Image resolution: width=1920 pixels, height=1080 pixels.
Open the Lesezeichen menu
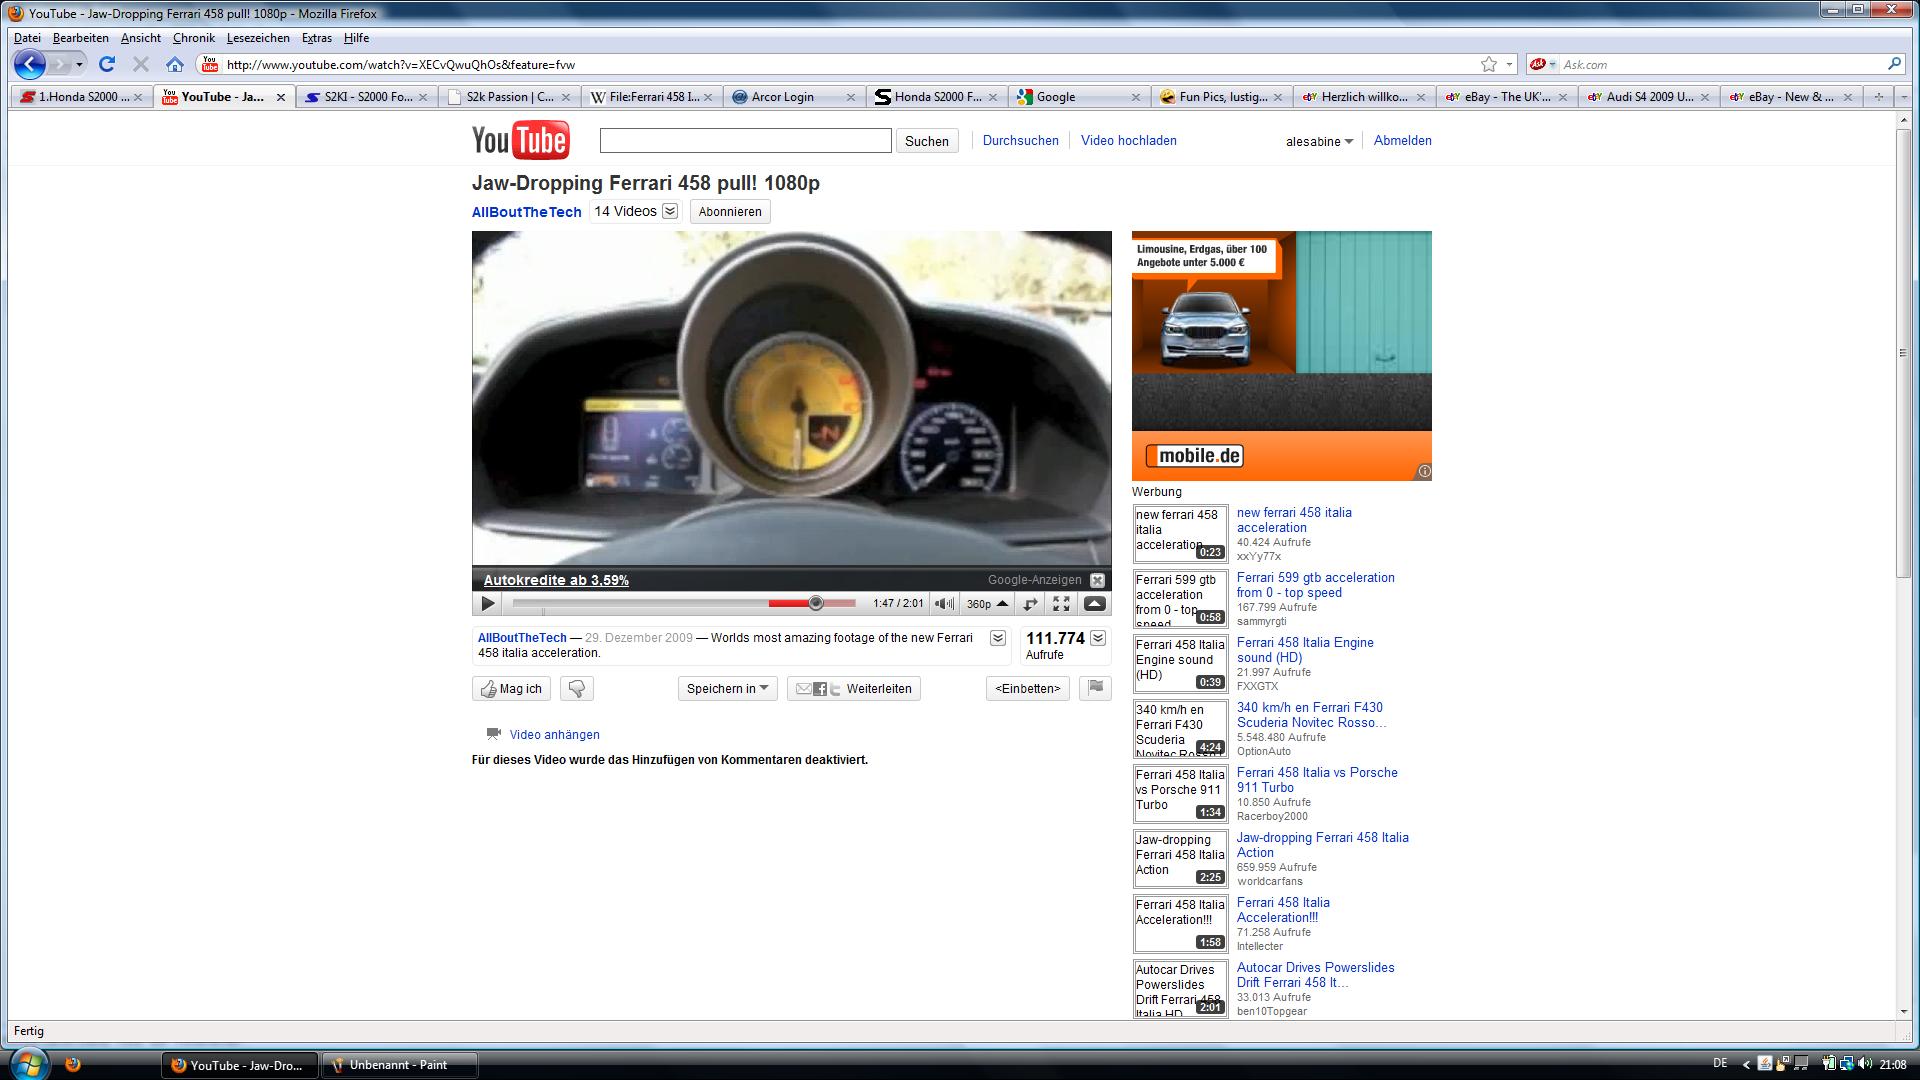point(257,38)
